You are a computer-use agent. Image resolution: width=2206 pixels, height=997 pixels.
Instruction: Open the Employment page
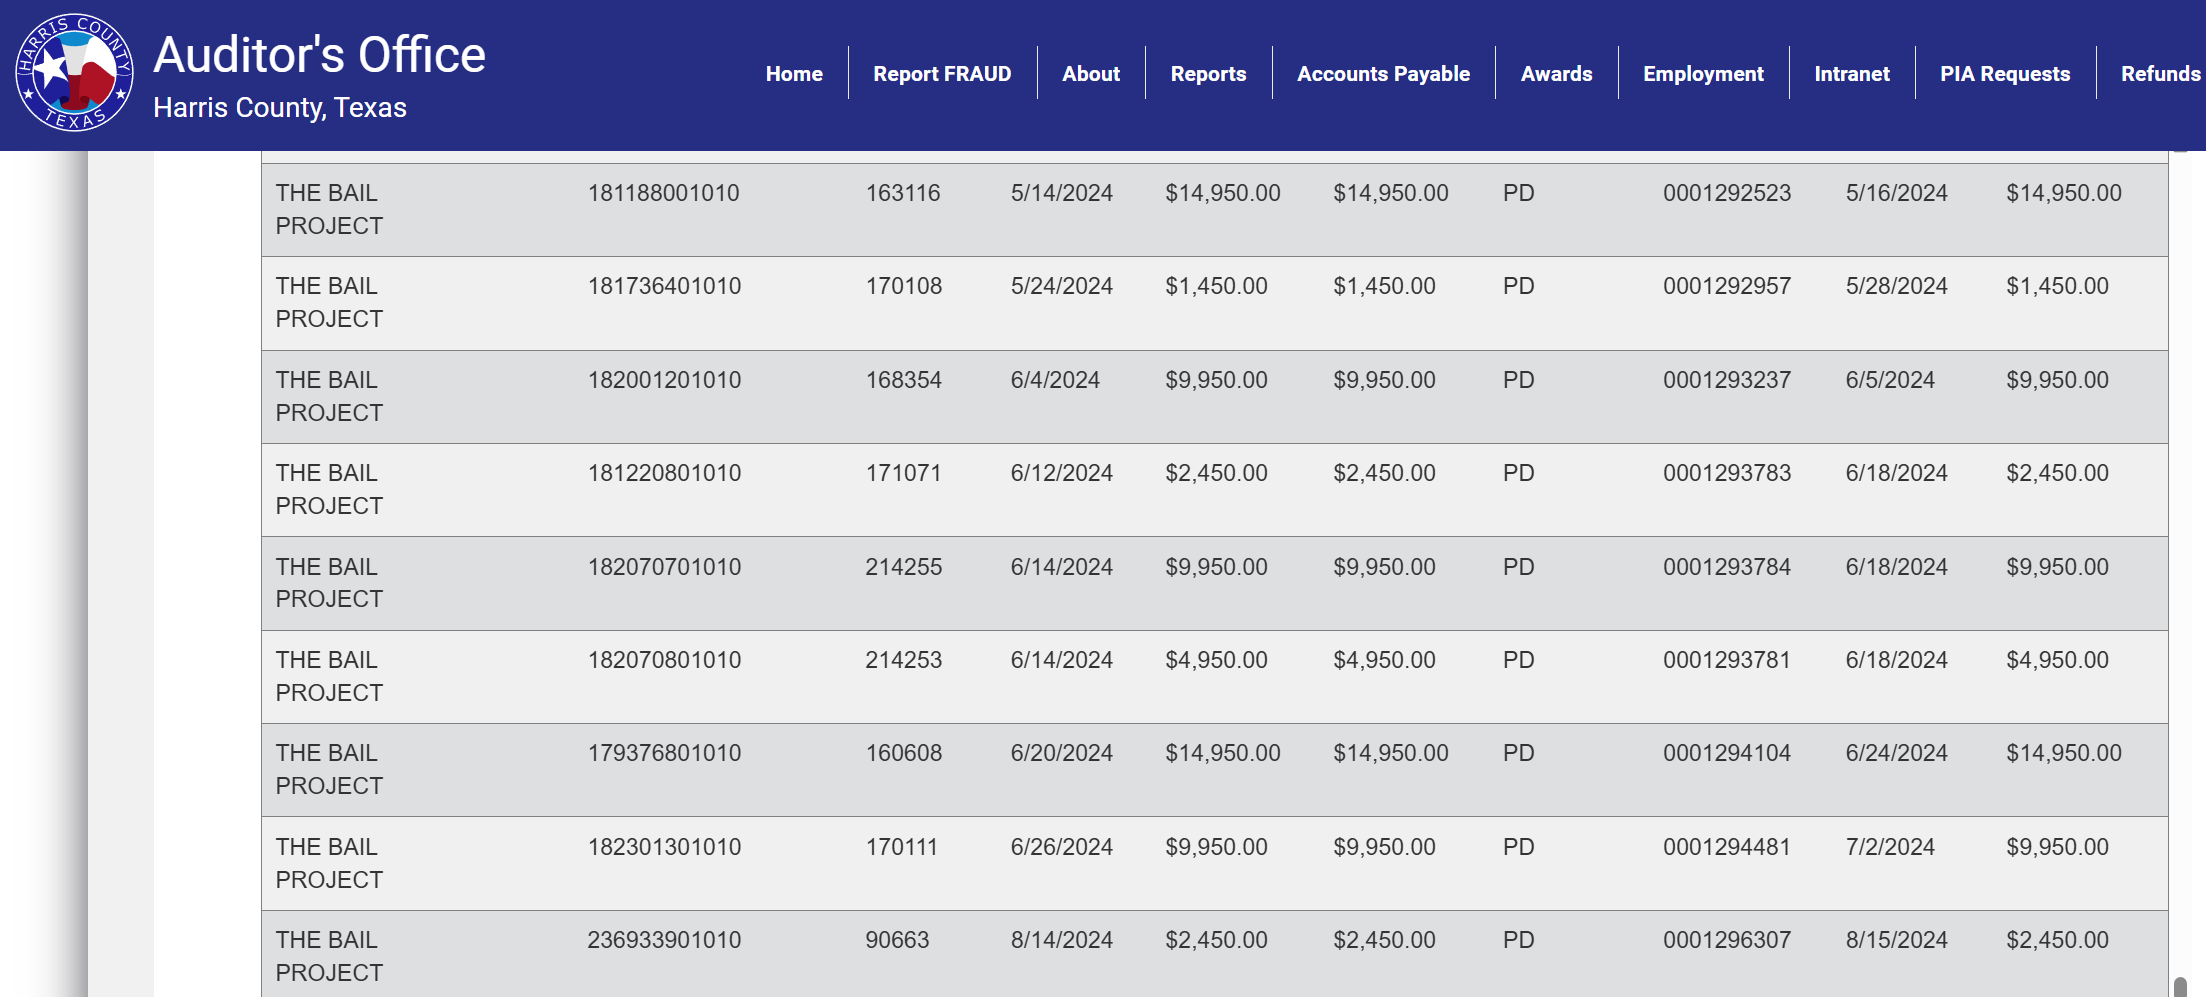pos(1703,73)
